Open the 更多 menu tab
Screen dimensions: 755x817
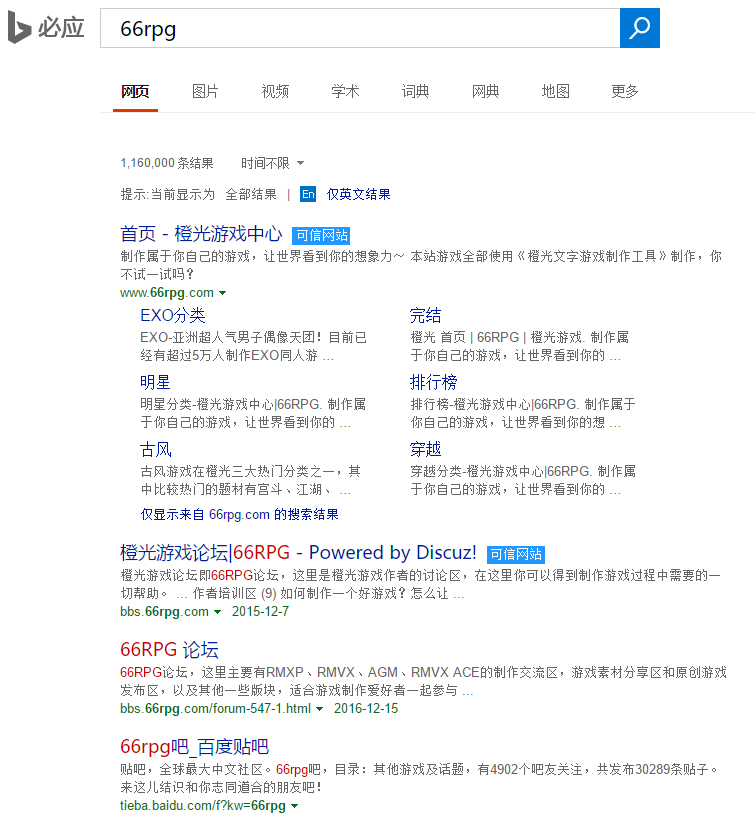[625, 92]
